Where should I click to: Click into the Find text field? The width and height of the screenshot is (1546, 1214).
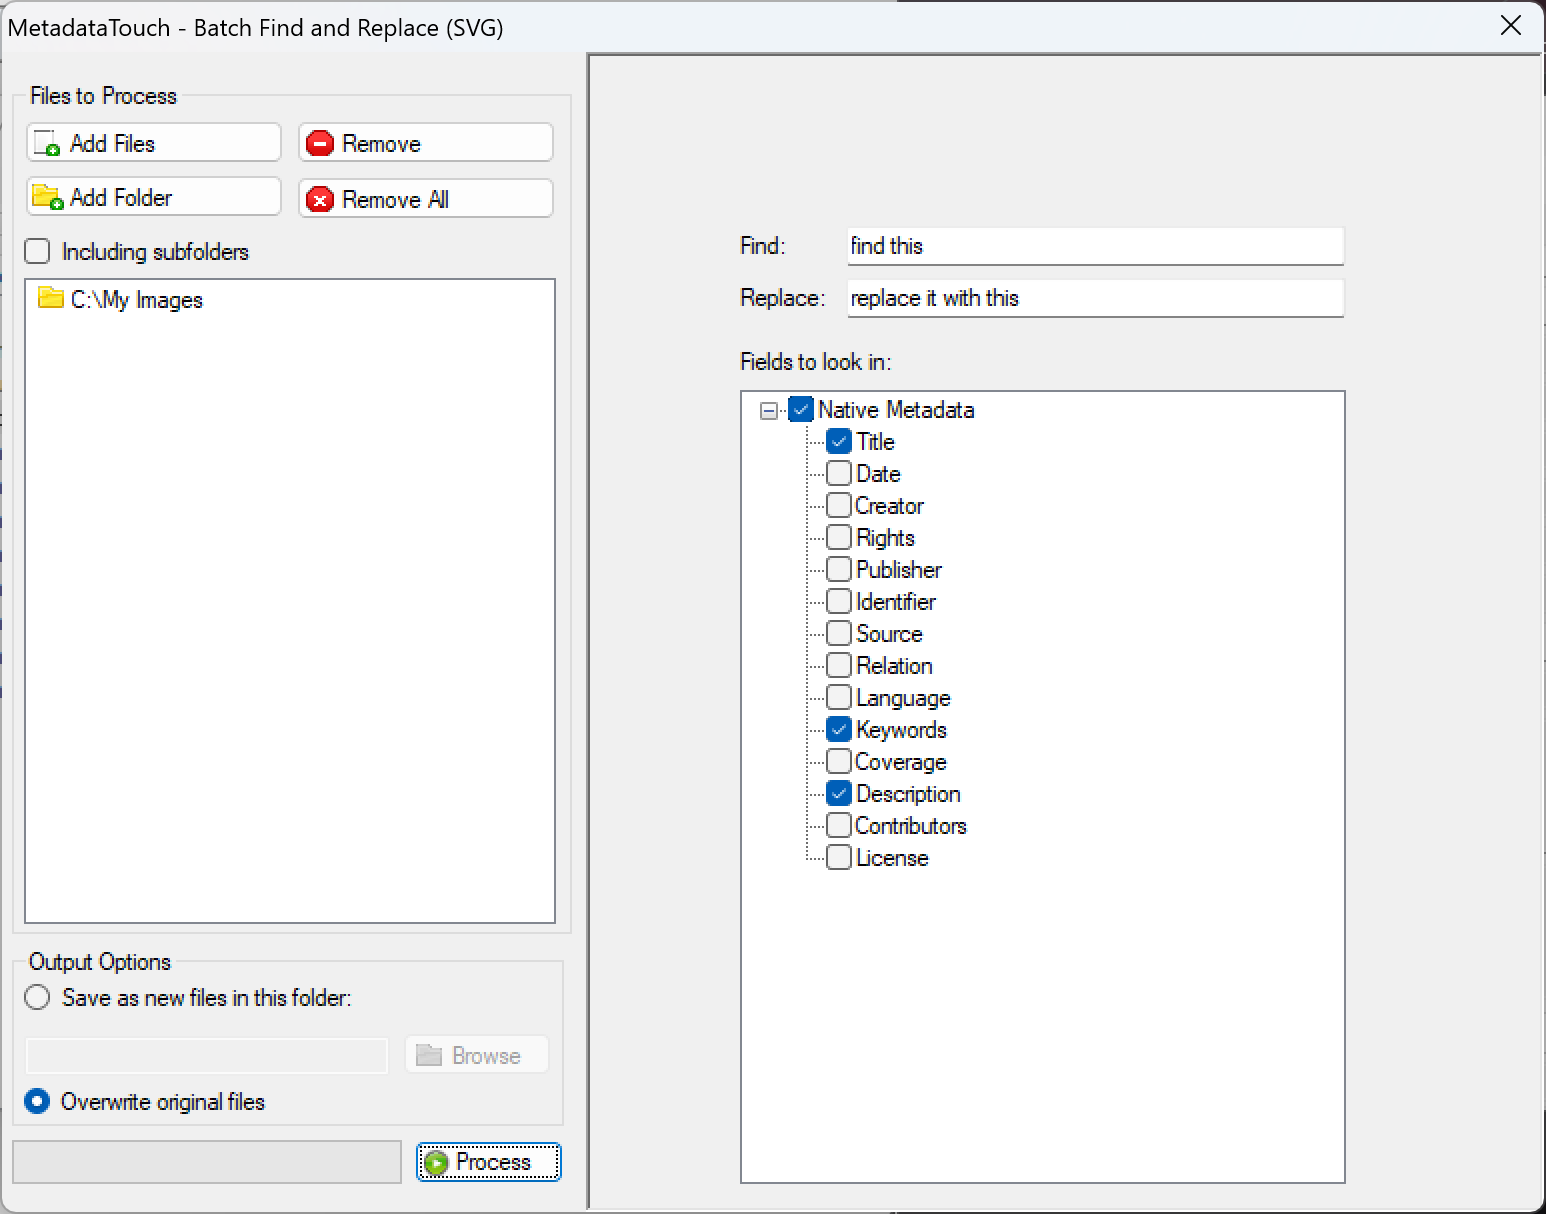pyautogui.click(x=1095, y=246)
